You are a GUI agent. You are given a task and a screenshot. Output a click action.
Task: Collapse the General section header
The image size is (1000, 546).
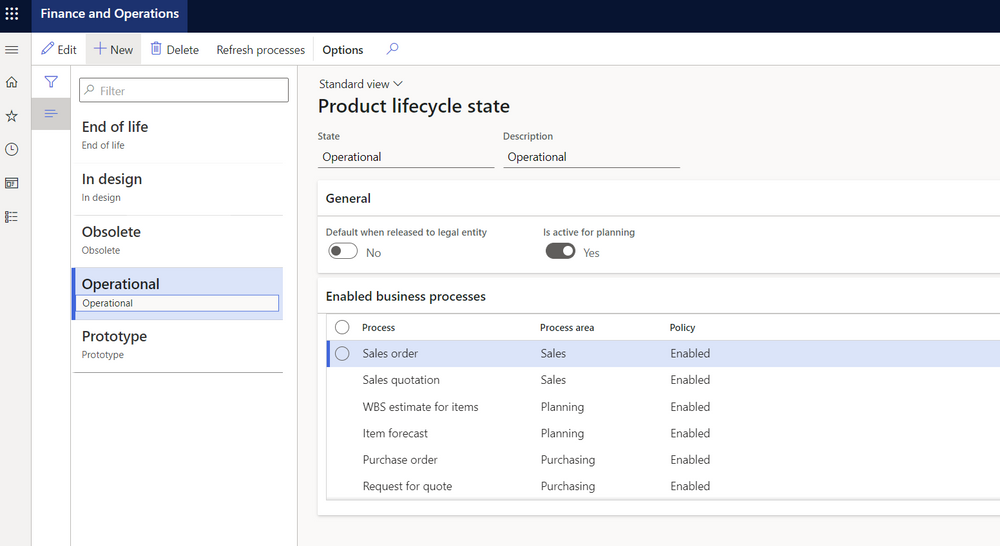348,198
